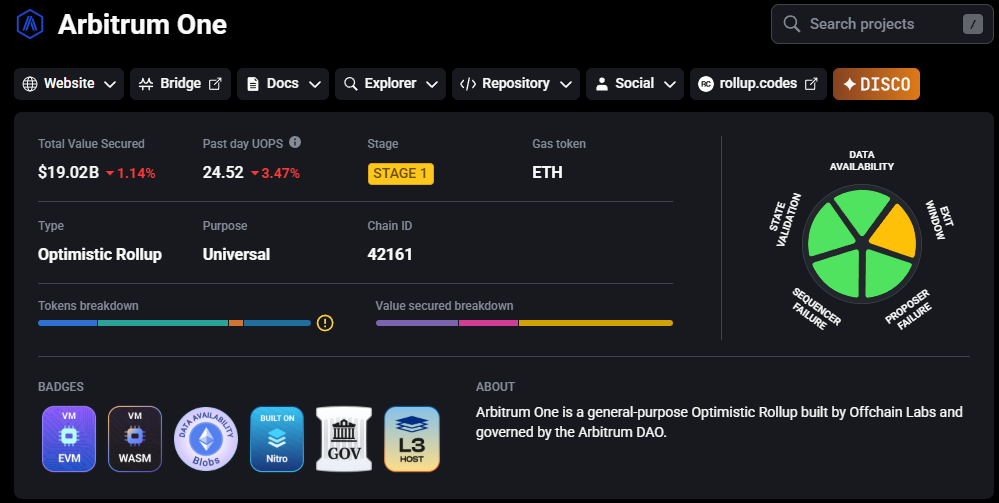Click the tokens breakdown warning icon
Viewport: 999px width, 503px height.
click(325, 323)
